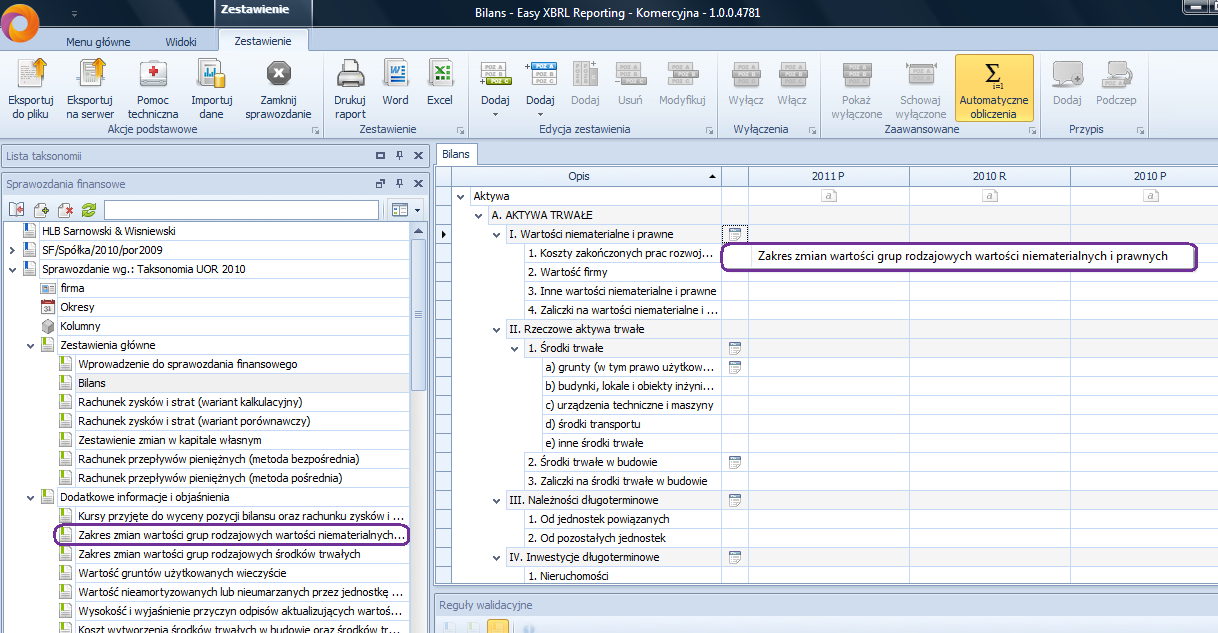
Task: Click the note icon in a) grunty row
Action: (x=735, y=367)
